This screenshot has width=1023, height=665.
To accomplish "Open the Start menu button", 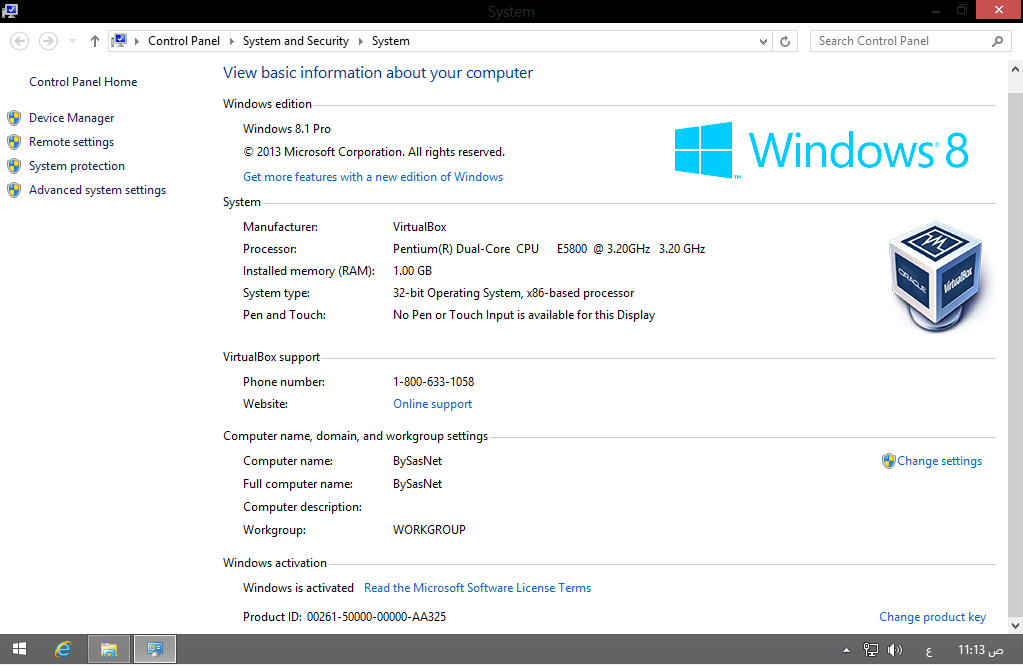I will pyautogui.click(x=20, y=649).
